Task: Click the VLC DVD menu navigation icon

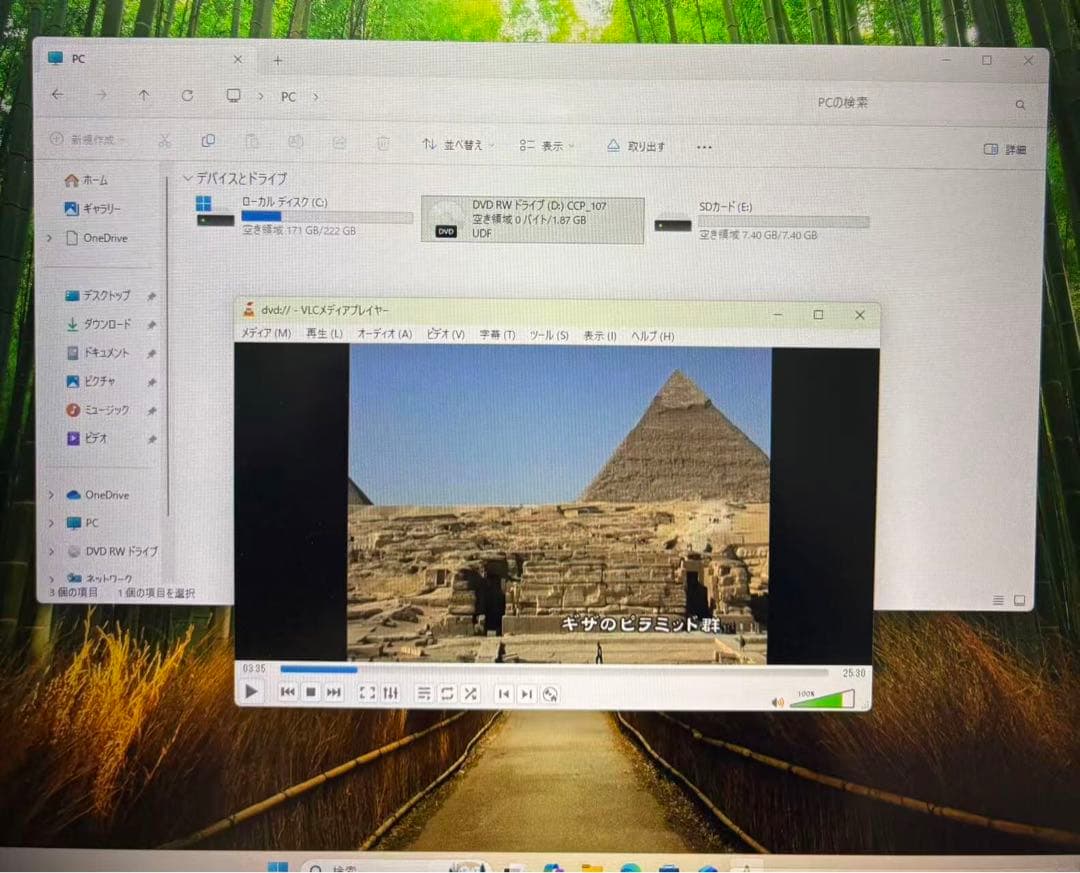Action: click(x=551, y=693)
